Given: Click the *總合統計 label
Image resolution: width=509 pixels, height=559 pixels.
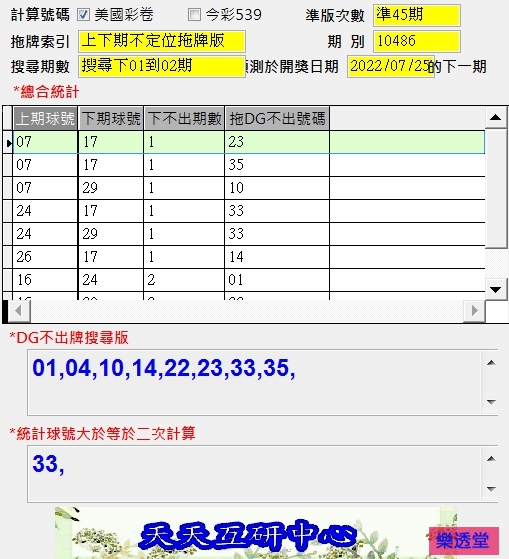Looking at the screenshot, I should (46, 92).
